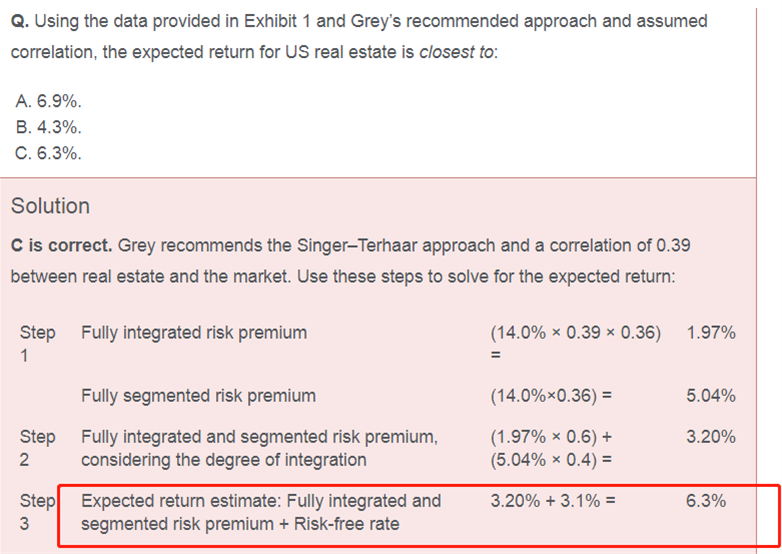Click the formula (14.0%×0.36) =
Image resolution: width=782 pixels, height=554 pixels.
pos(551,396)
